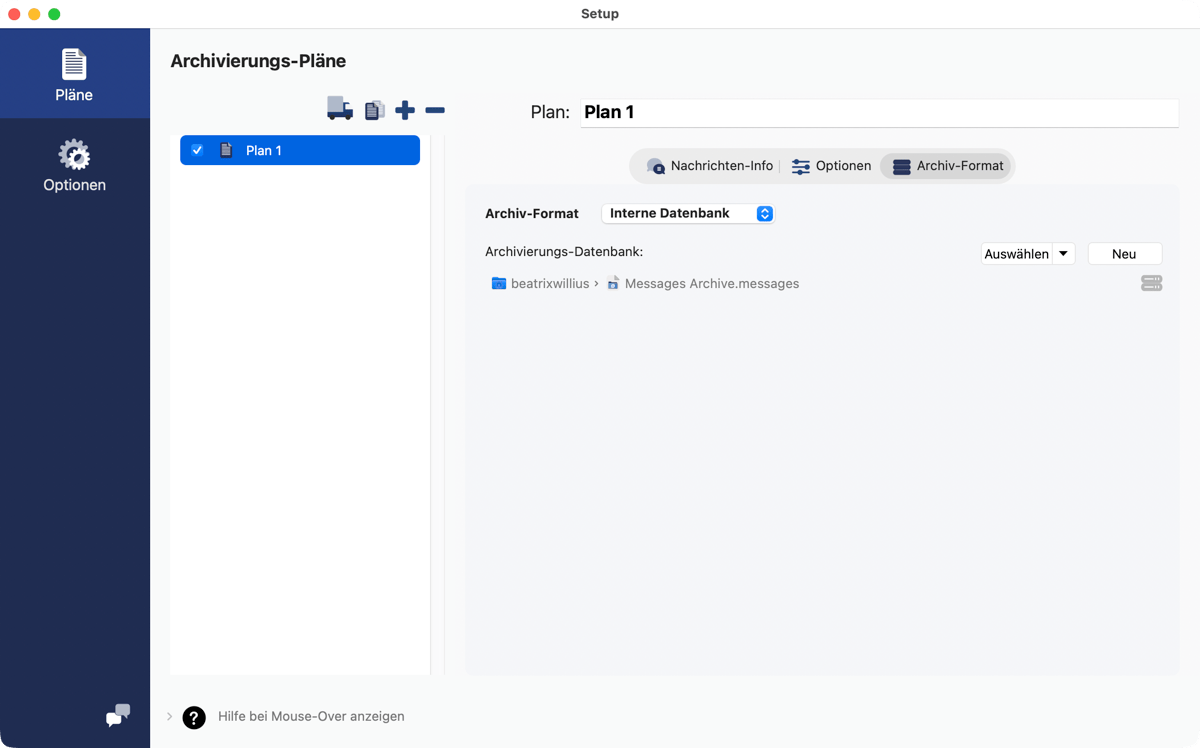This screenshot has height=748, width=1200.
Task: Close the Setup window
Action: [x=14, y=14]
